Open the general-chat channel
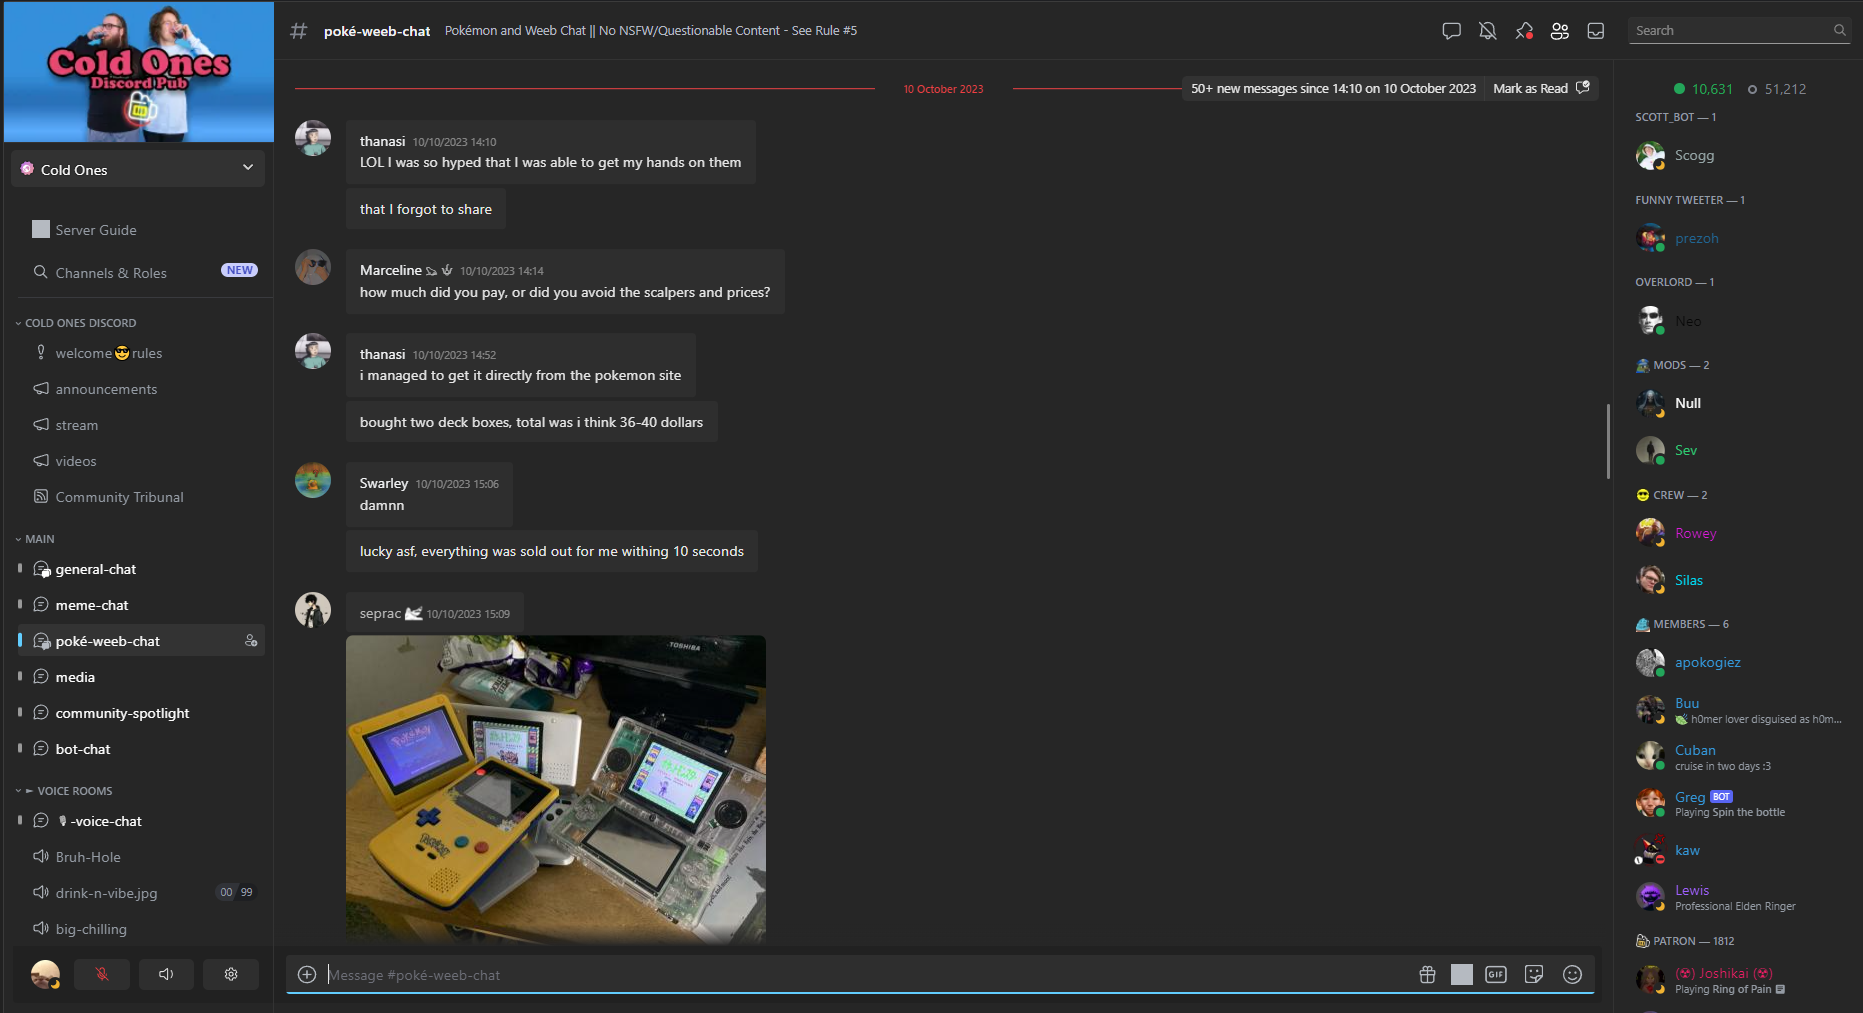 [x=141, y=569]
